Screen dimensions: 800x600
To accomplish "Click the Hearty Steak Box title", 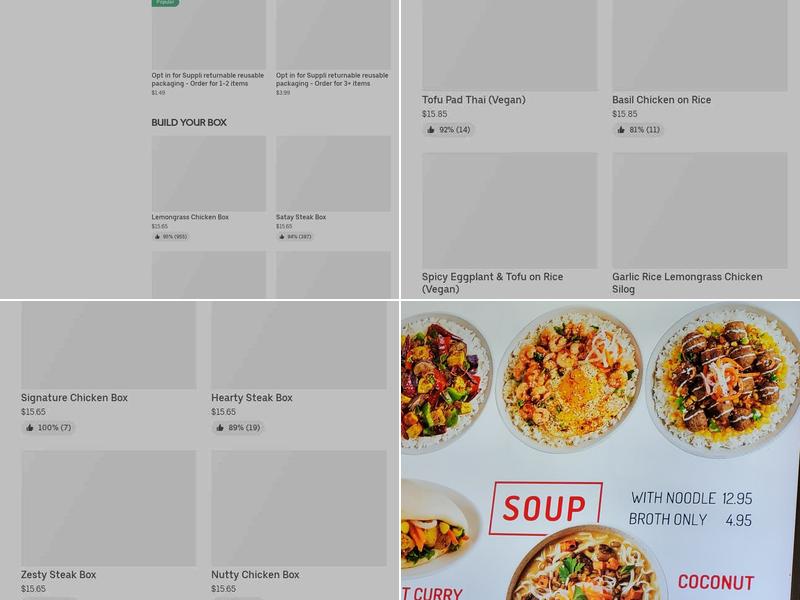I will coord(252,398).
